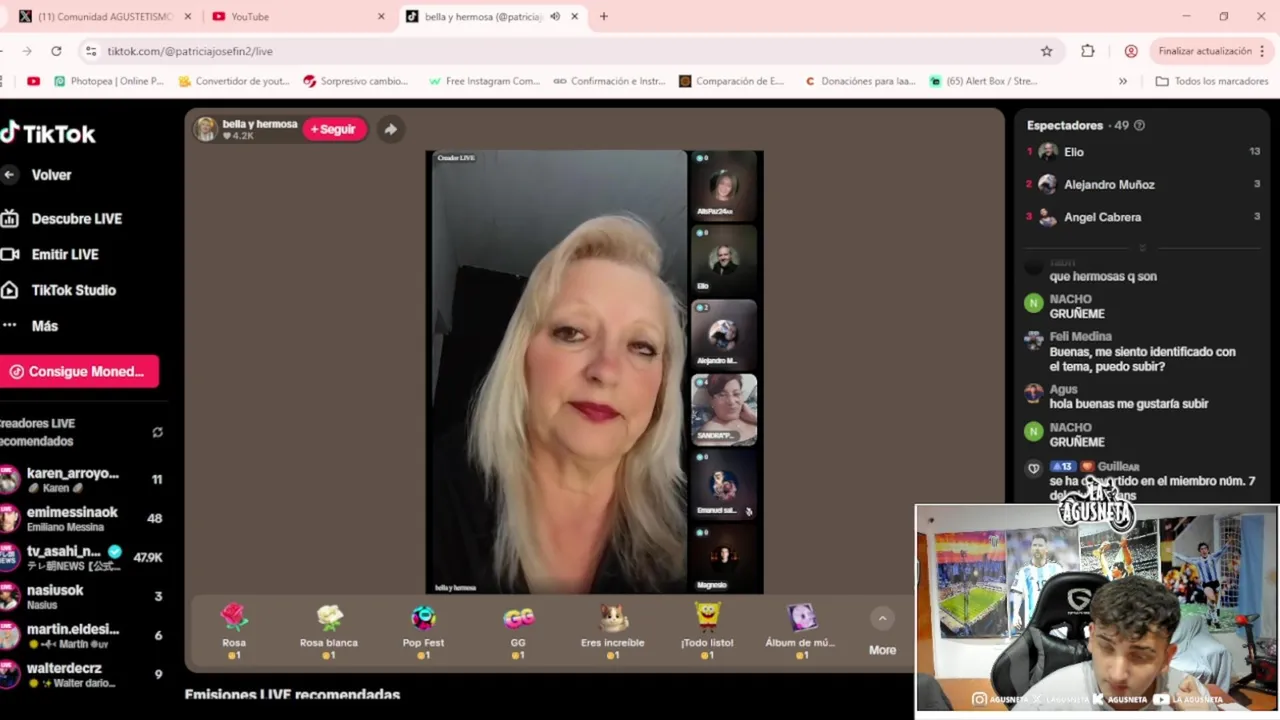This screenshot has width=1280, height=720.
Task: Open Convertidor de youtube bookmark
Action: (234, 81)
